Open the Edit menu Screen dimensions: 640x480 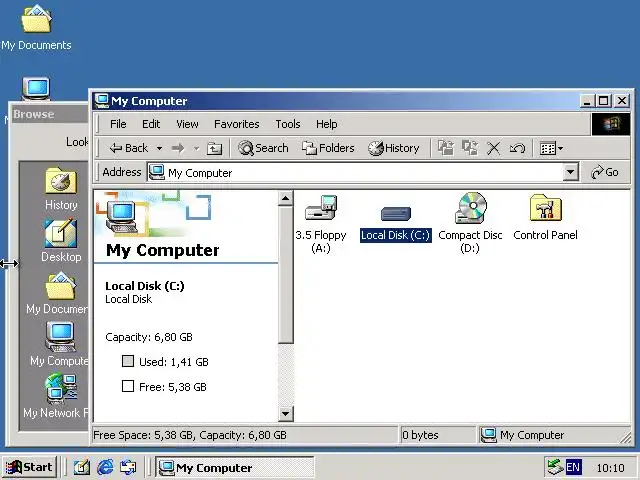(151, 124)
